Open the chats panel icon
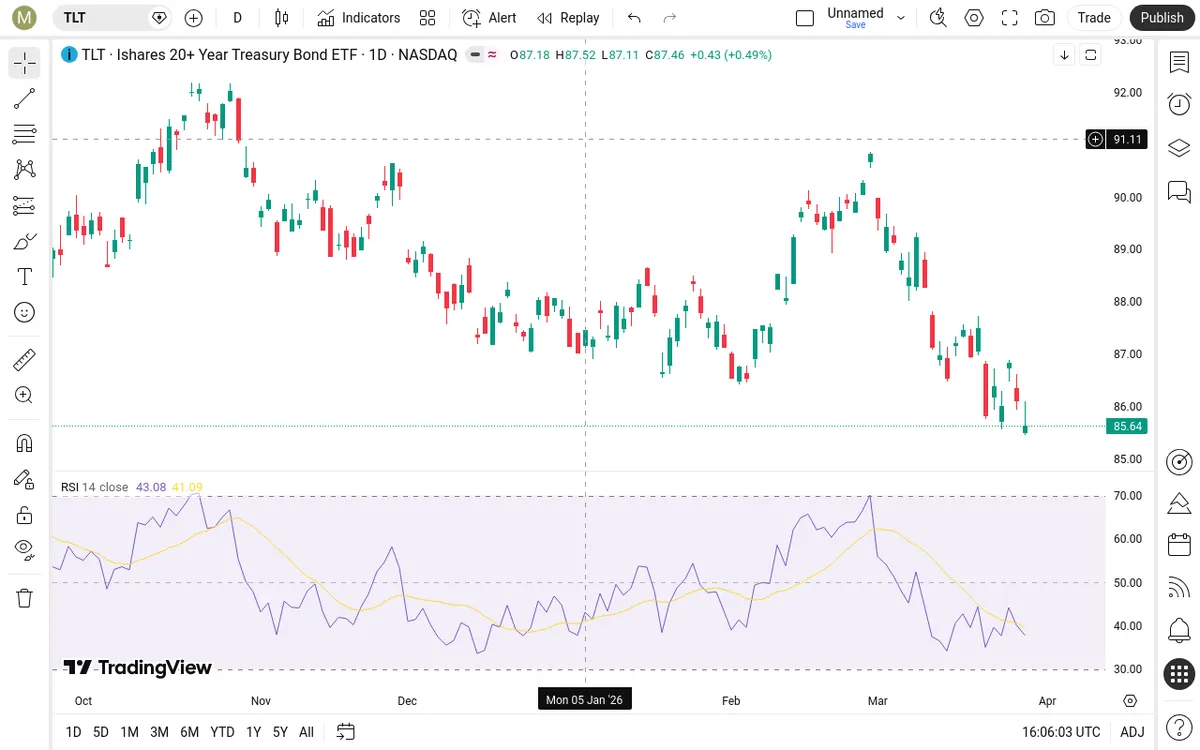The height and width of the screenshot is (750, 1200). click(x=1179, y=191)
